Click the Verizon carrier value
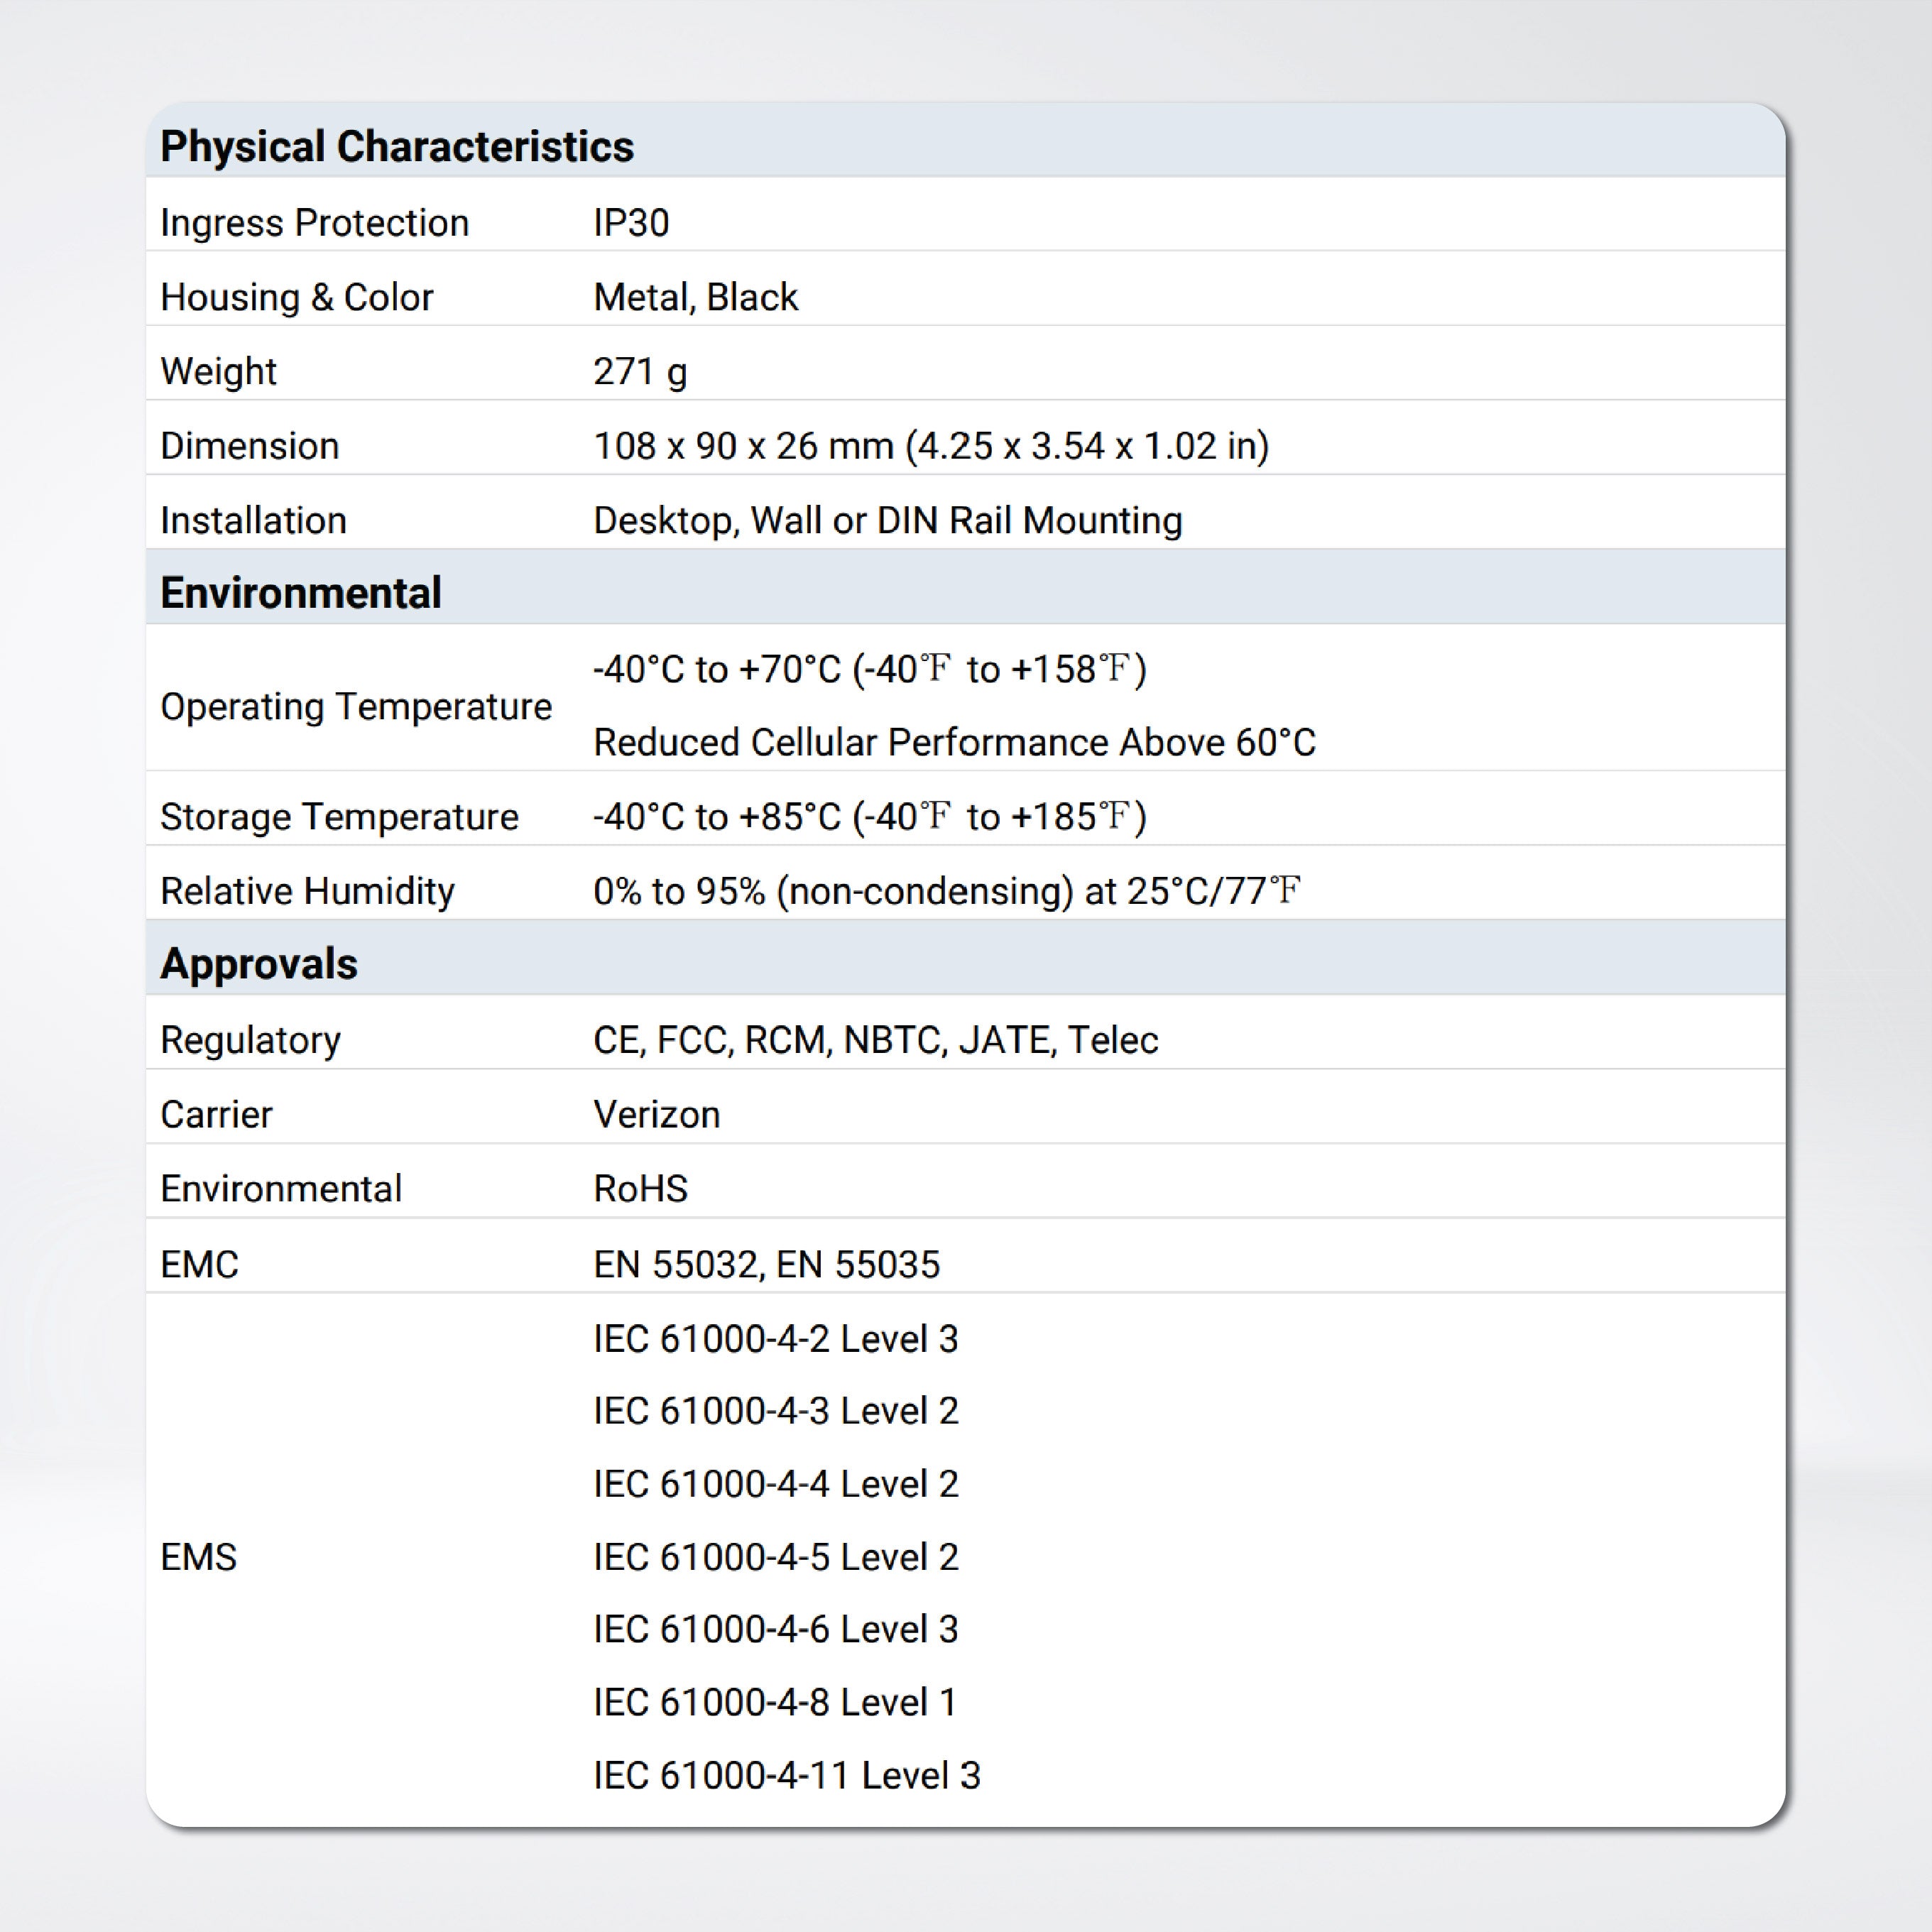The image size is (1932, 1932). click(656, 1115)
